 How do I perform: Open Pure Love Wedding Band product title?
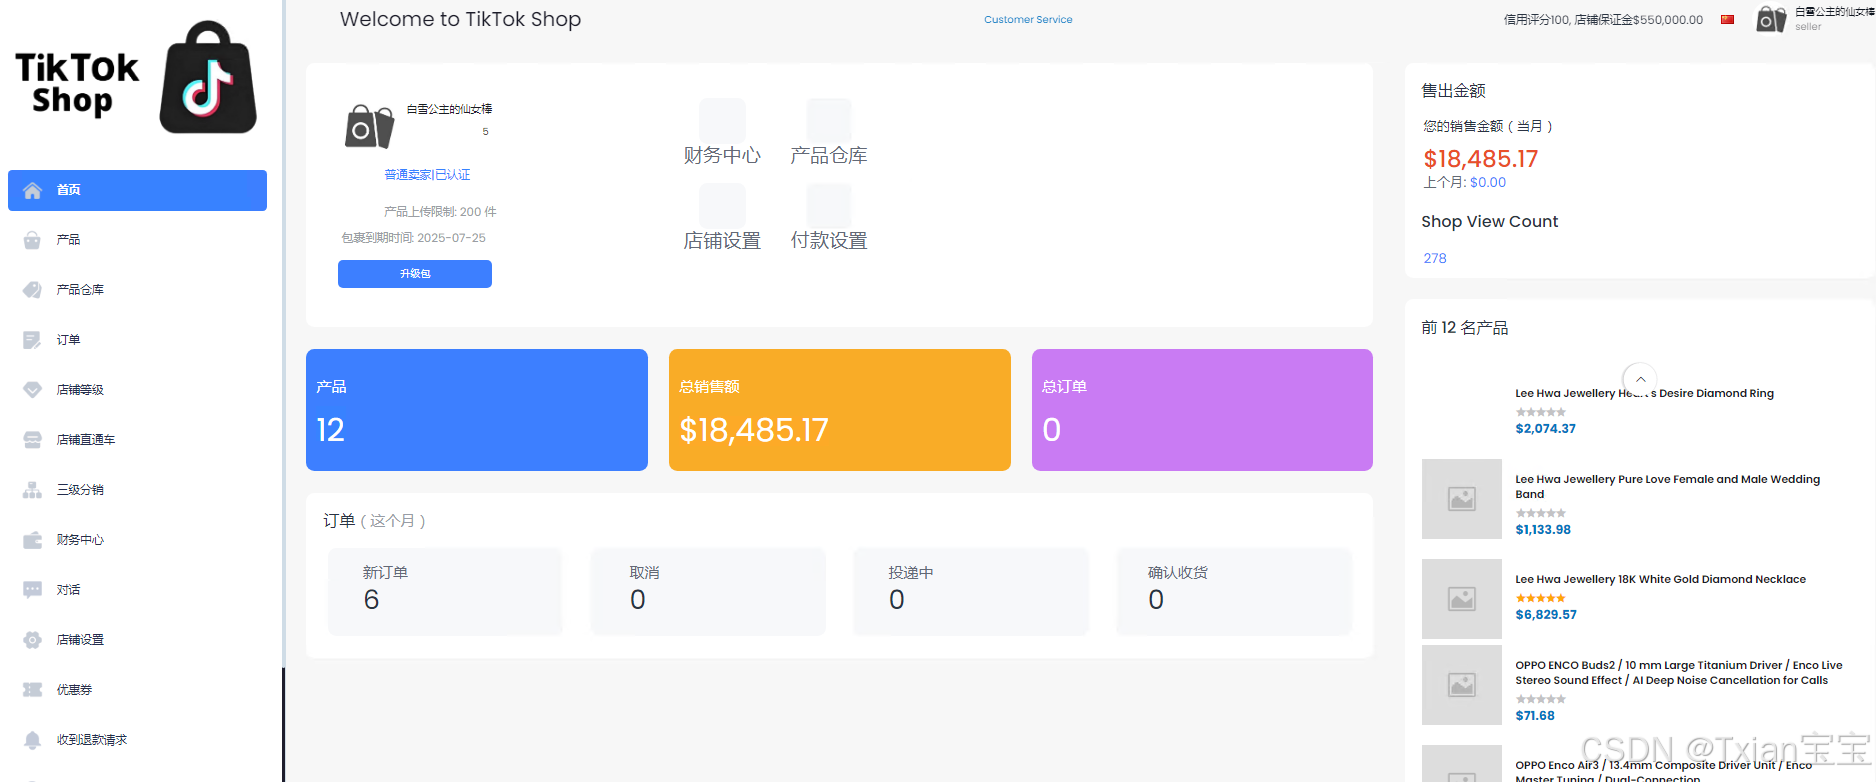[x=1667, y=487]
